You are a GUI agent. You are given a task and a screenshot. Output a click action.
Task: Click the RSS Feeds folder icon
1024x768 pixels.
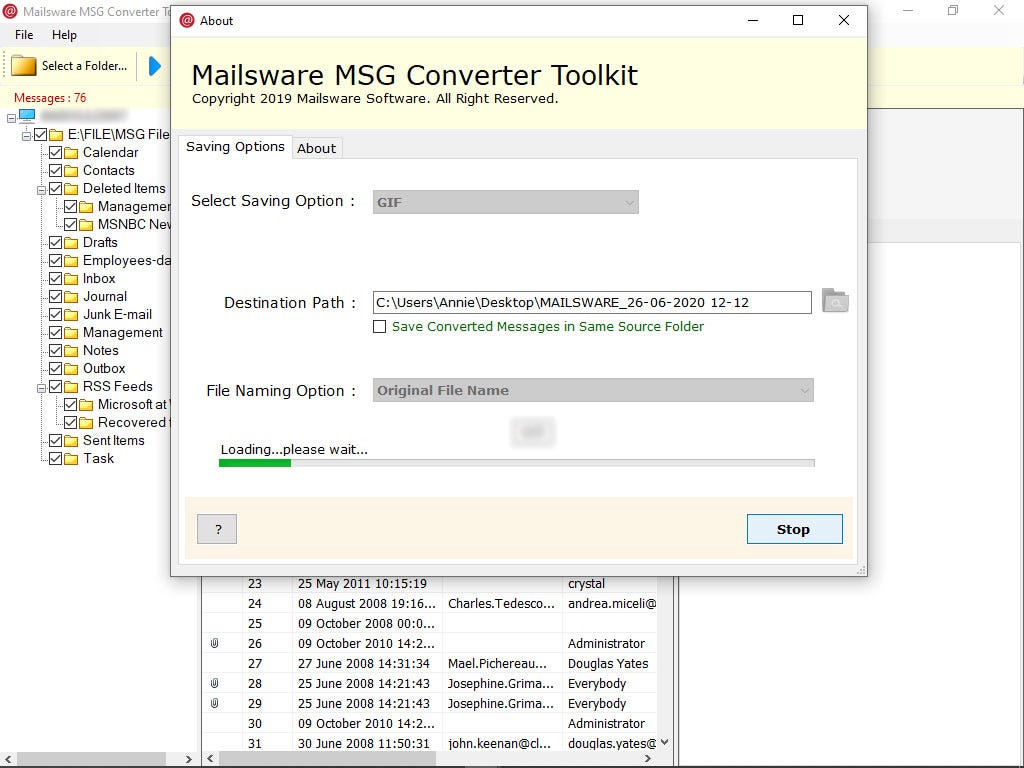click(x=71, y=387)
